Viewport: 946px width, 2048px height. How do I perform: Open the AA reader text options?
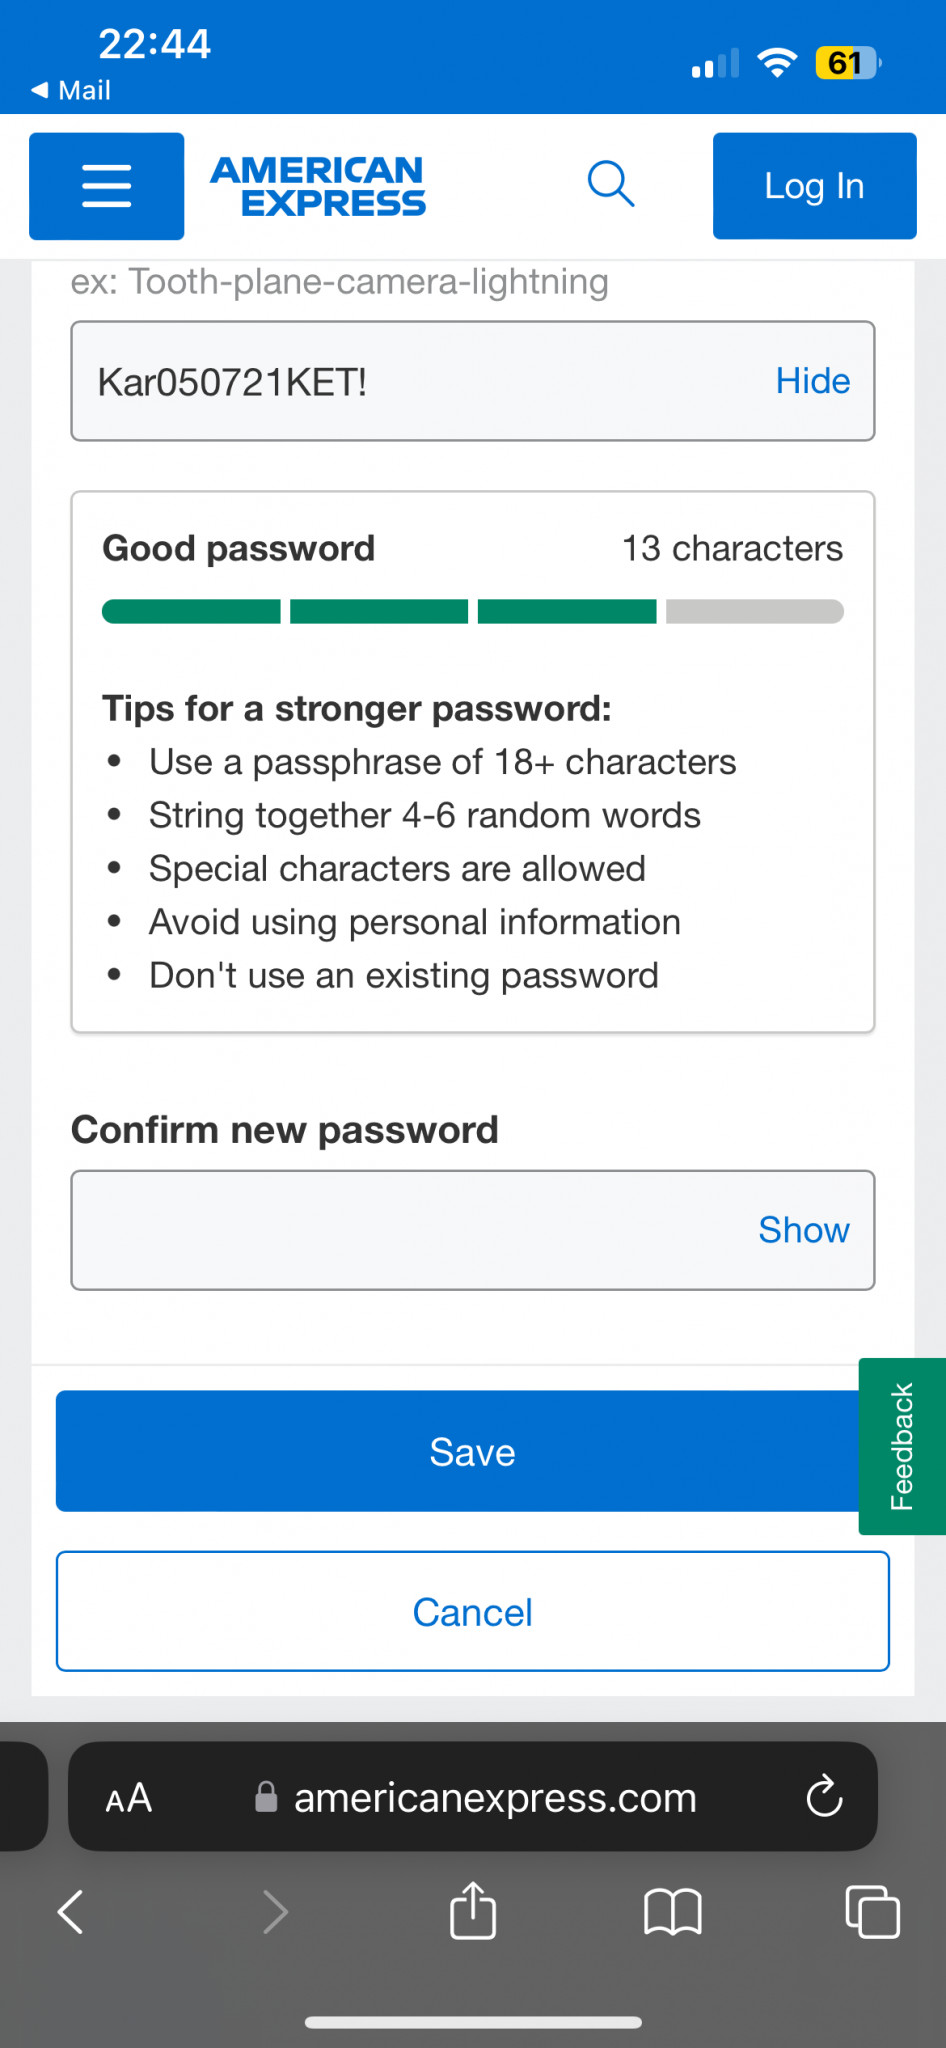point(129,1798)
